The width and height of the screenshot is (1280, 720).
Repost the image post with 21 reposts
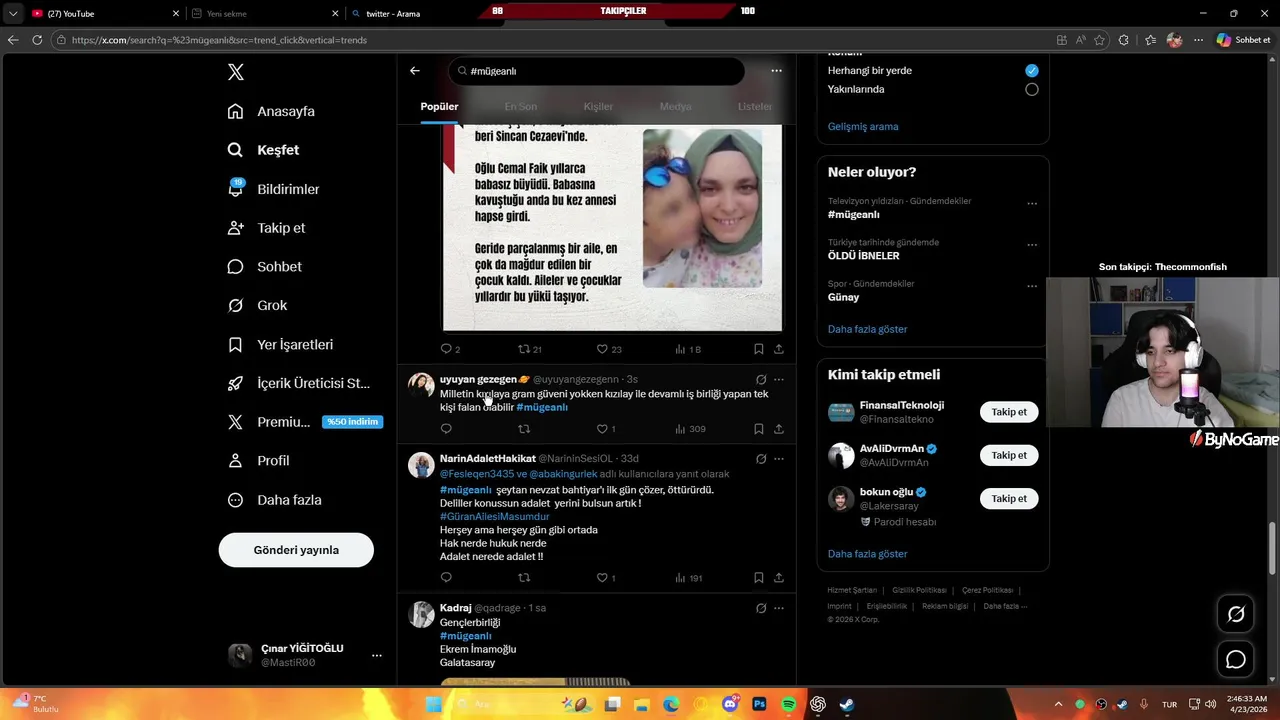pos(530,349)
